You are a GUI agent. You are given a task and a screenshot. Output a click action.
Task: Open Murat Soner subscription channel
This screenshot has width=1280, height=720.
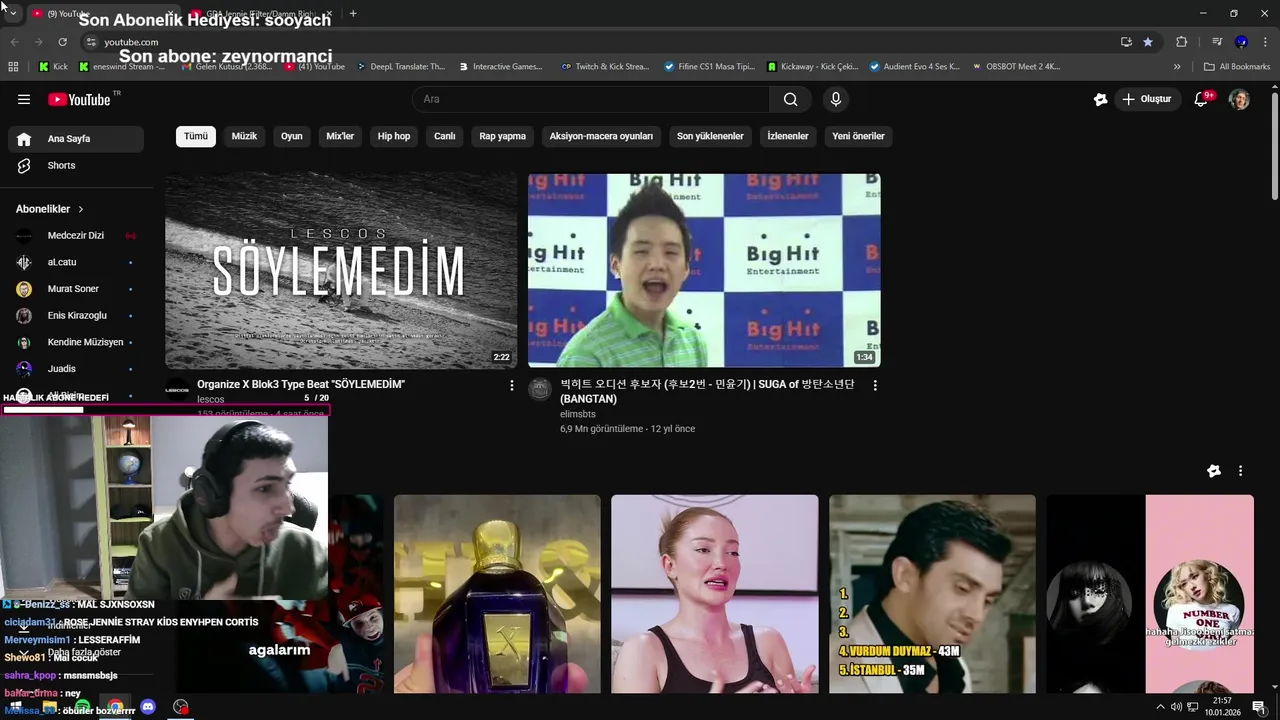(x=76, y=289)
